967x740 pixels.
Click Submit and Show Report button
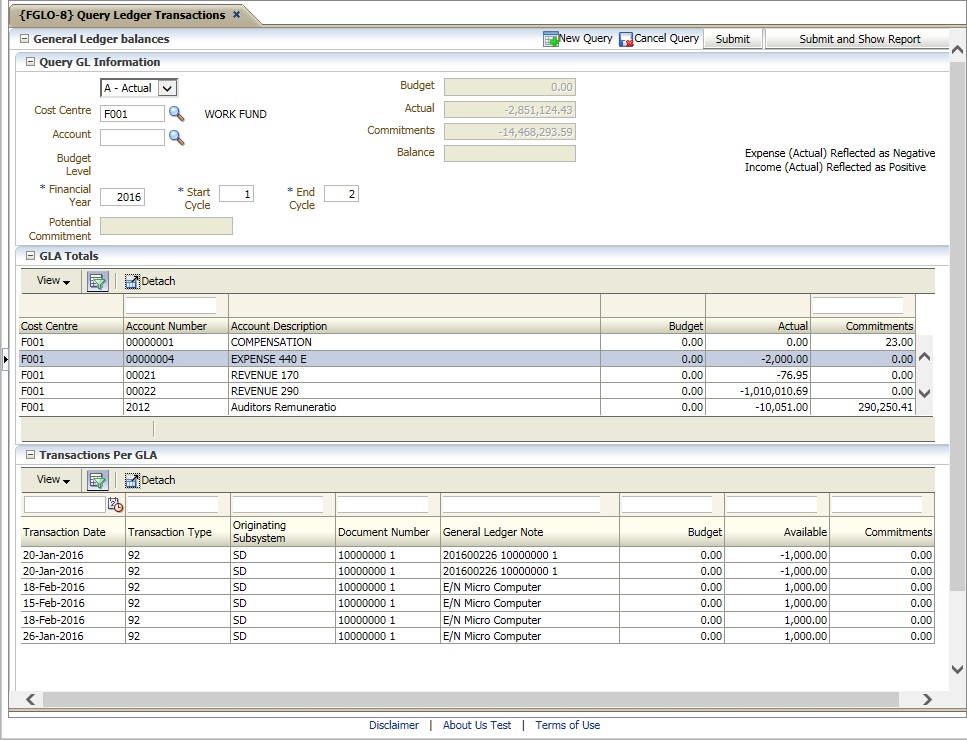pyautogui.click(x=859, y=39)
